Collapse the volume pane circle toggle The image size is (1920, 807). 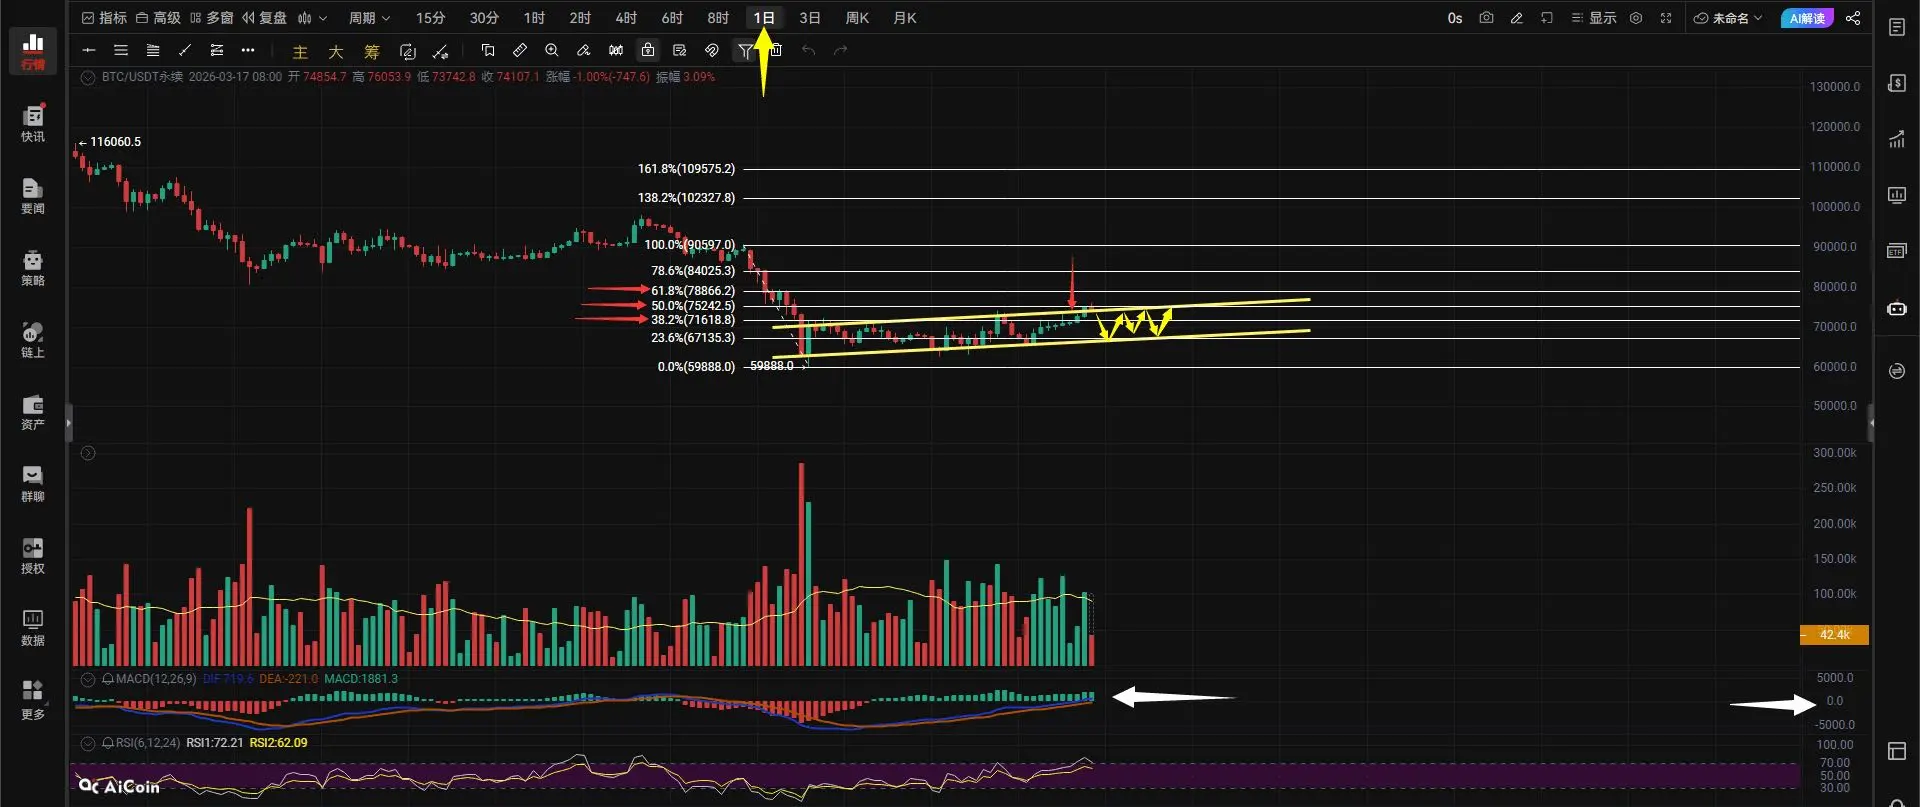tap(88, 453)
